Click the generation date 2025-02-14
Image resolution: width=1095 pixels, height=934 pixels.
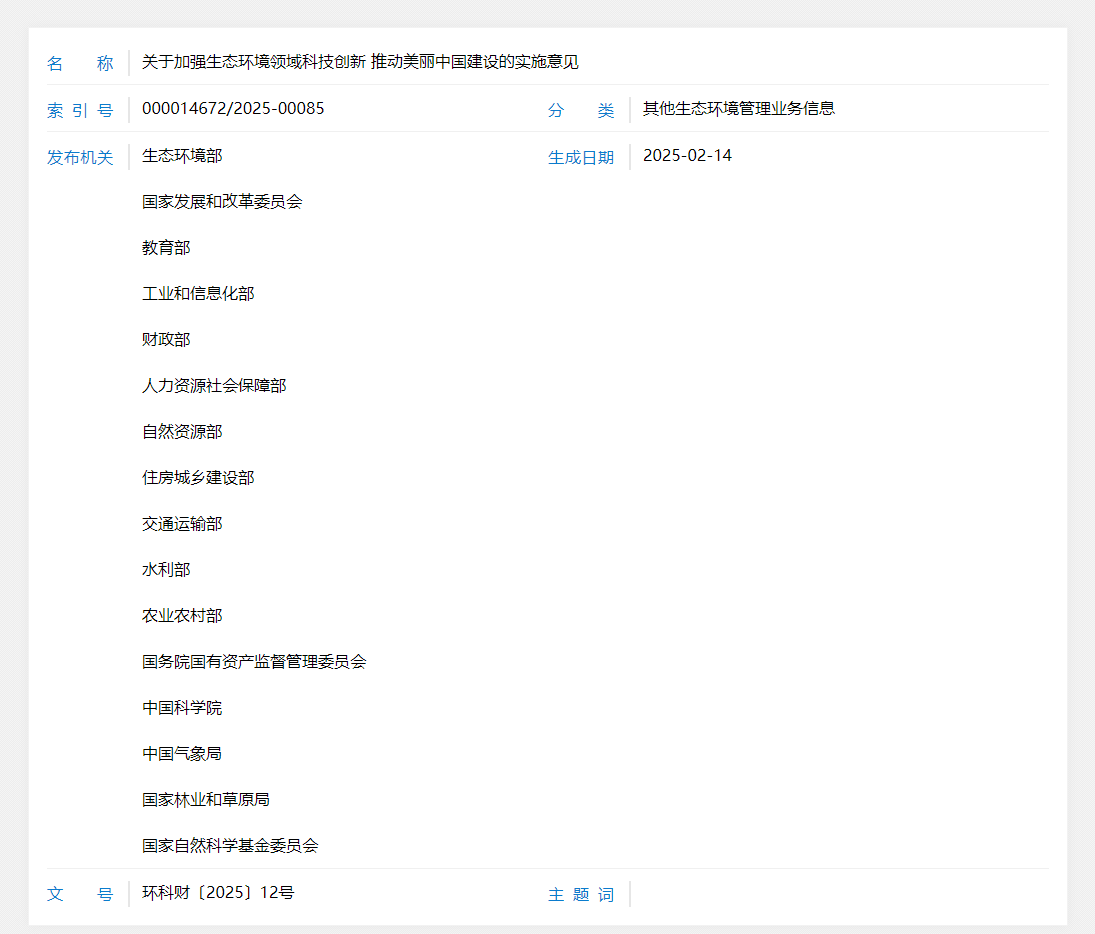click(687, 156)
